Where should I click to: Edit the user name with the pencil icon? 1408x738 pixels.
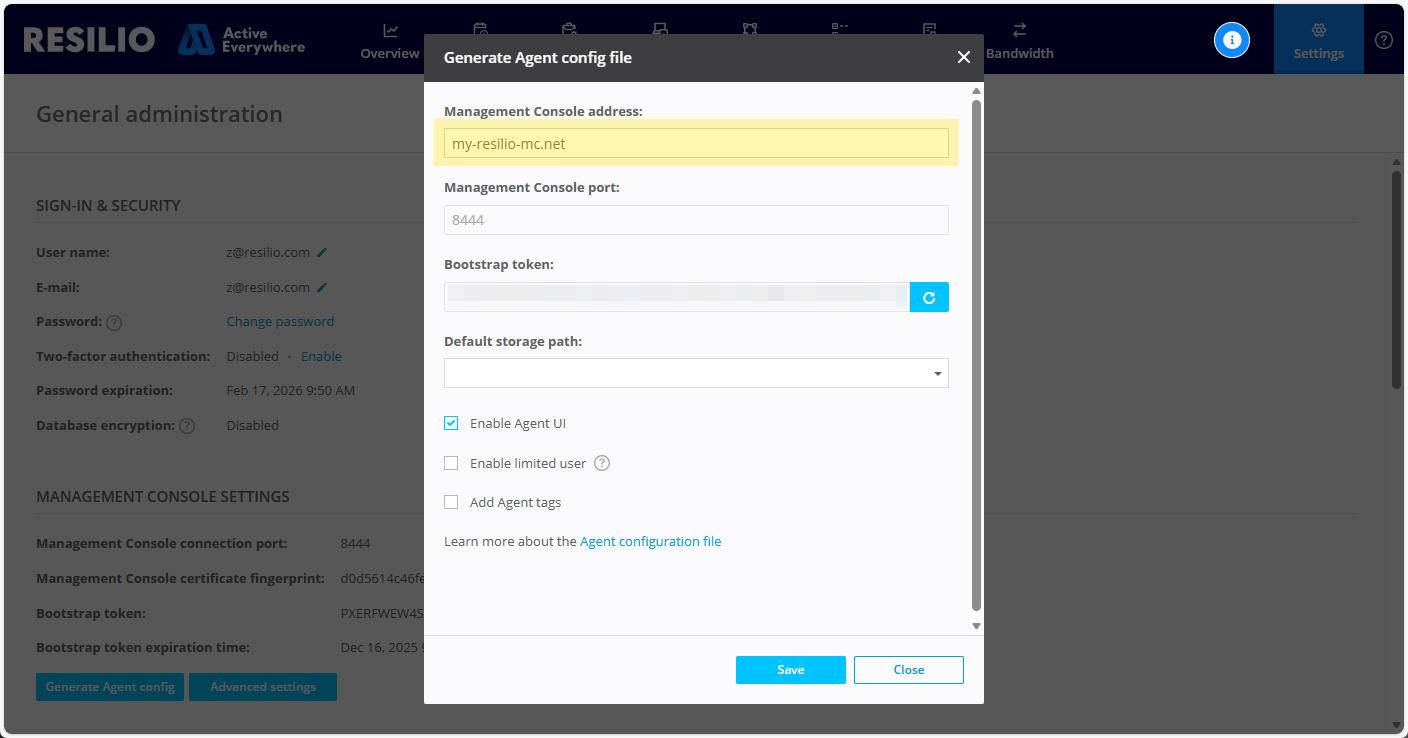click(320, 252)
